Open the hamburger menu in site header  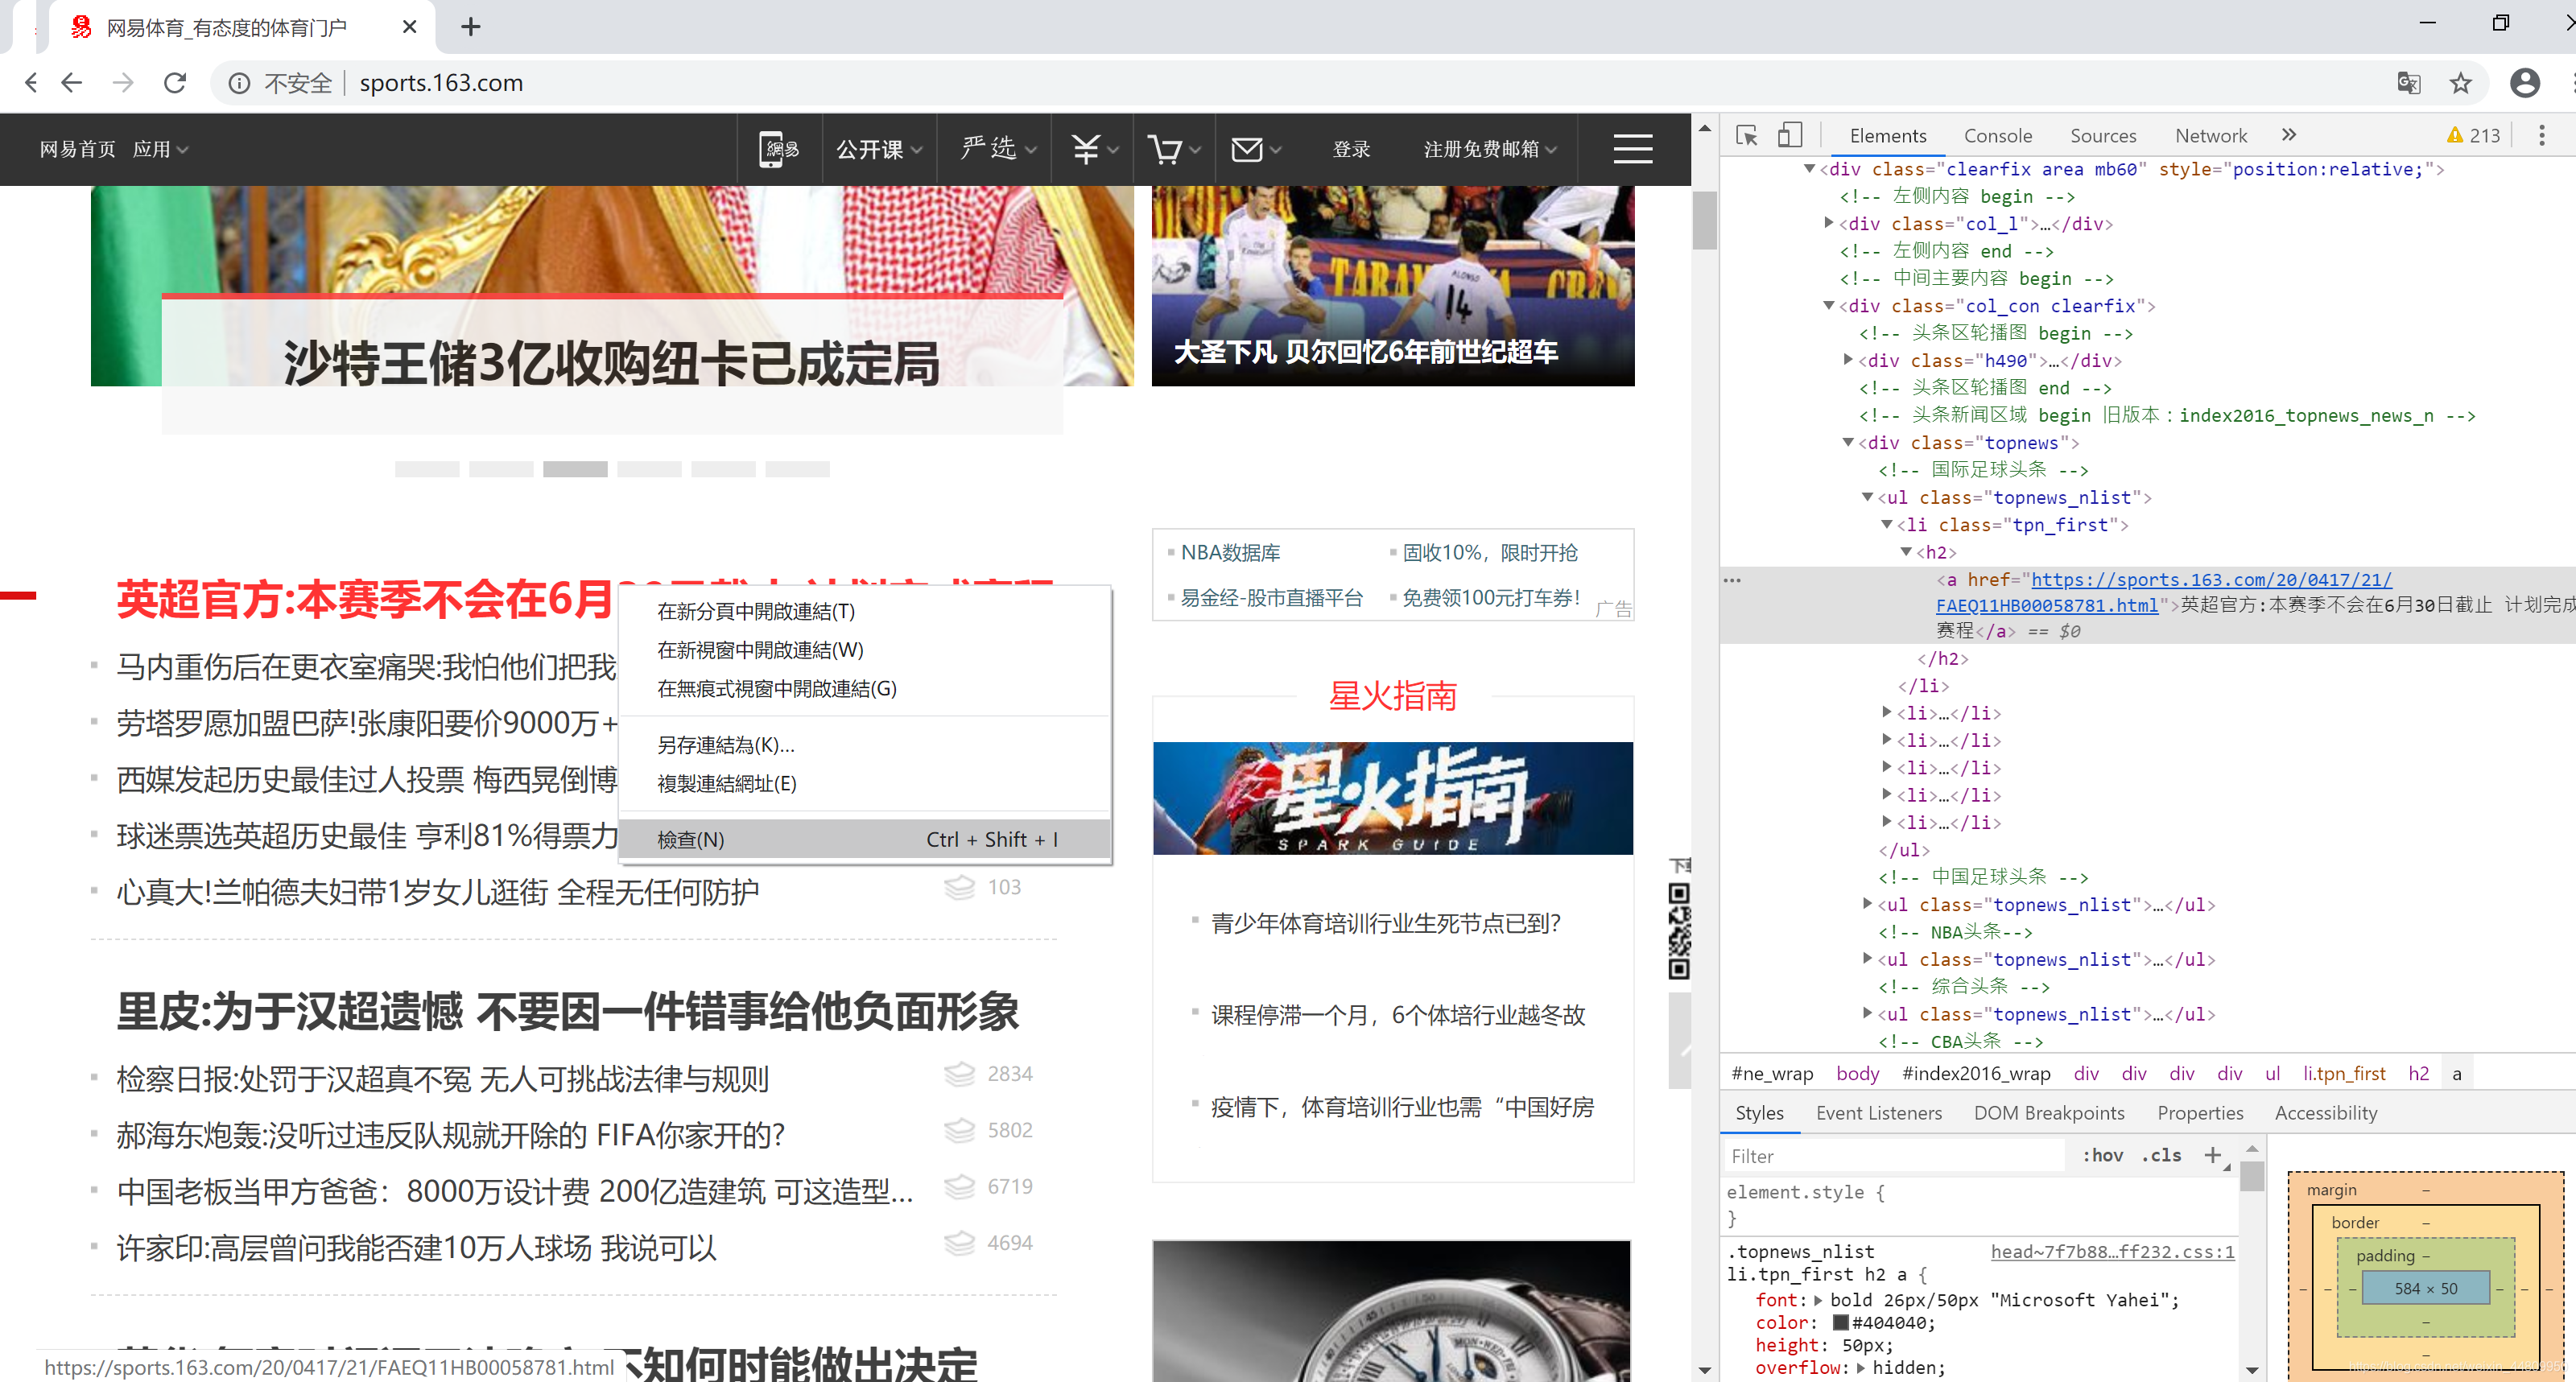tap(1632, 149)
